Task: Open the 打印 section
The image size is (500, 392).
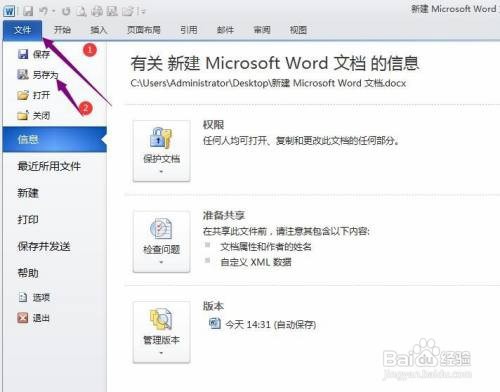Action: tap(28, 220)
